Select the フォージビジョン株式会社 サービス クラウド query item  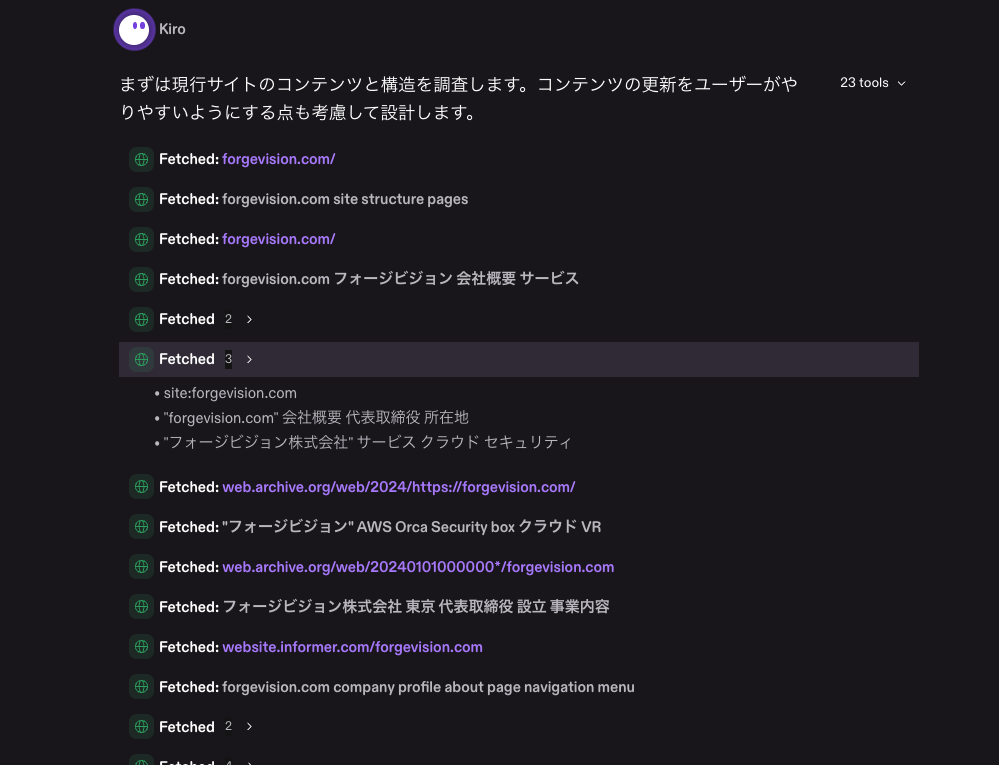363,441
